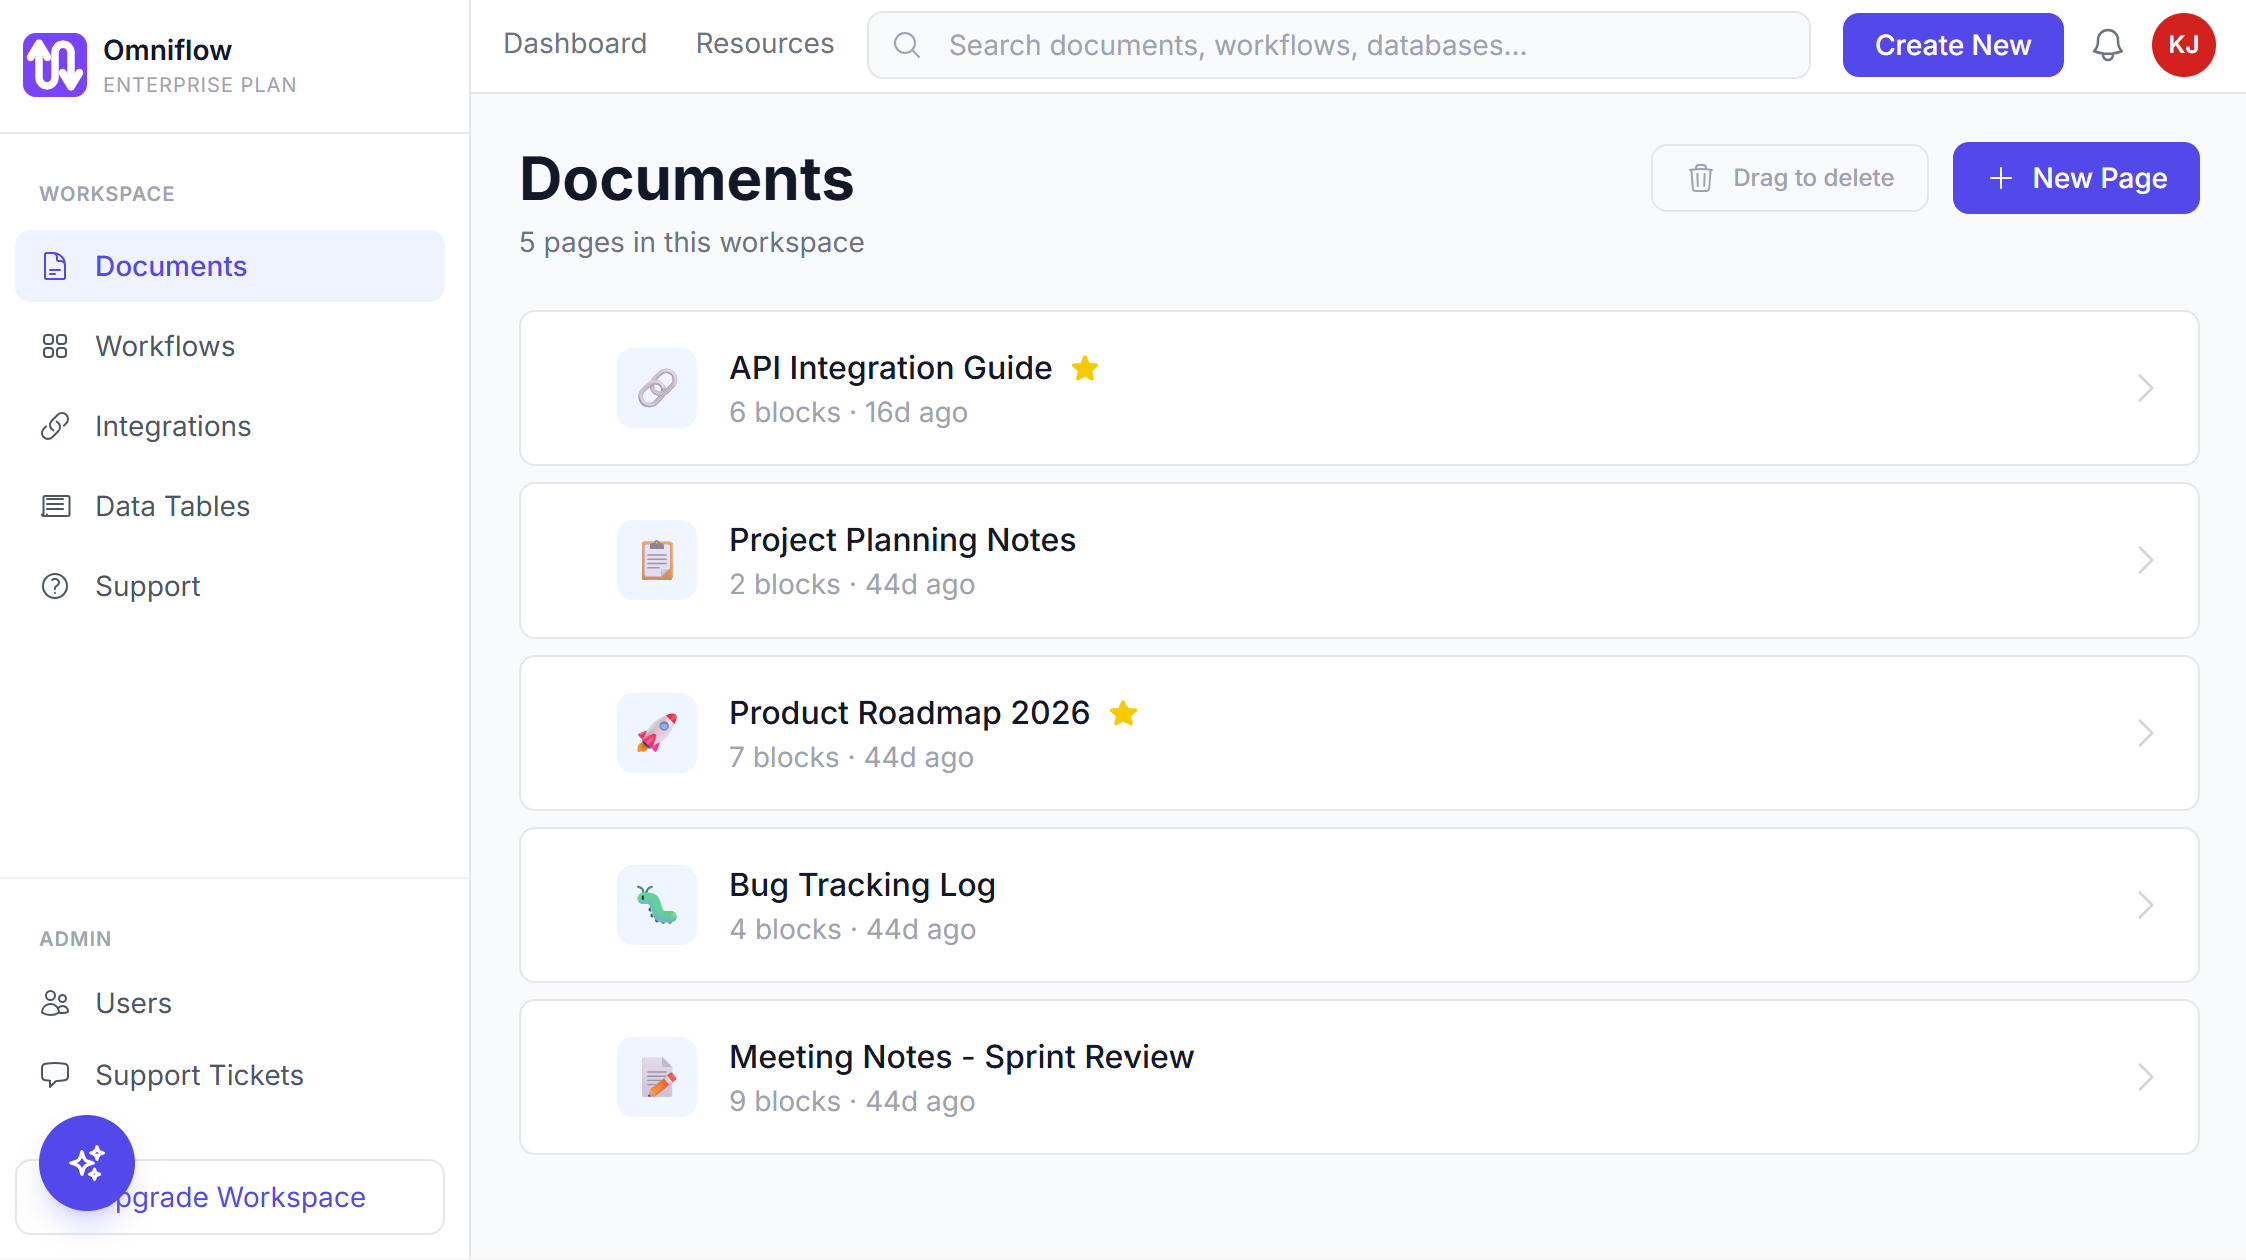Viewport: 2246px width, 1260px height.
Task: Click the trash can icon
Action: click(1701, 178)
